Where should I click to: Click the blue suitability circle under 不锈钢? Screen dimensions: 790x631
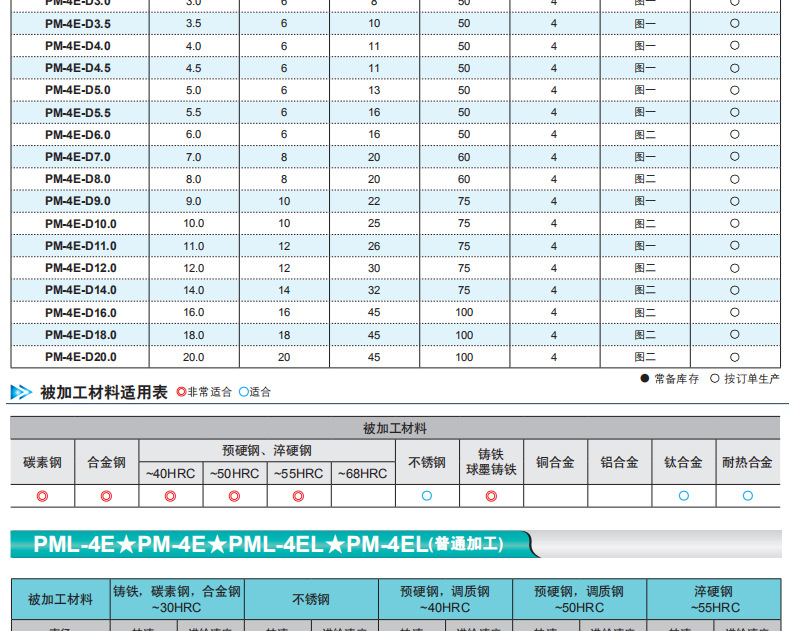pos(427,496)
